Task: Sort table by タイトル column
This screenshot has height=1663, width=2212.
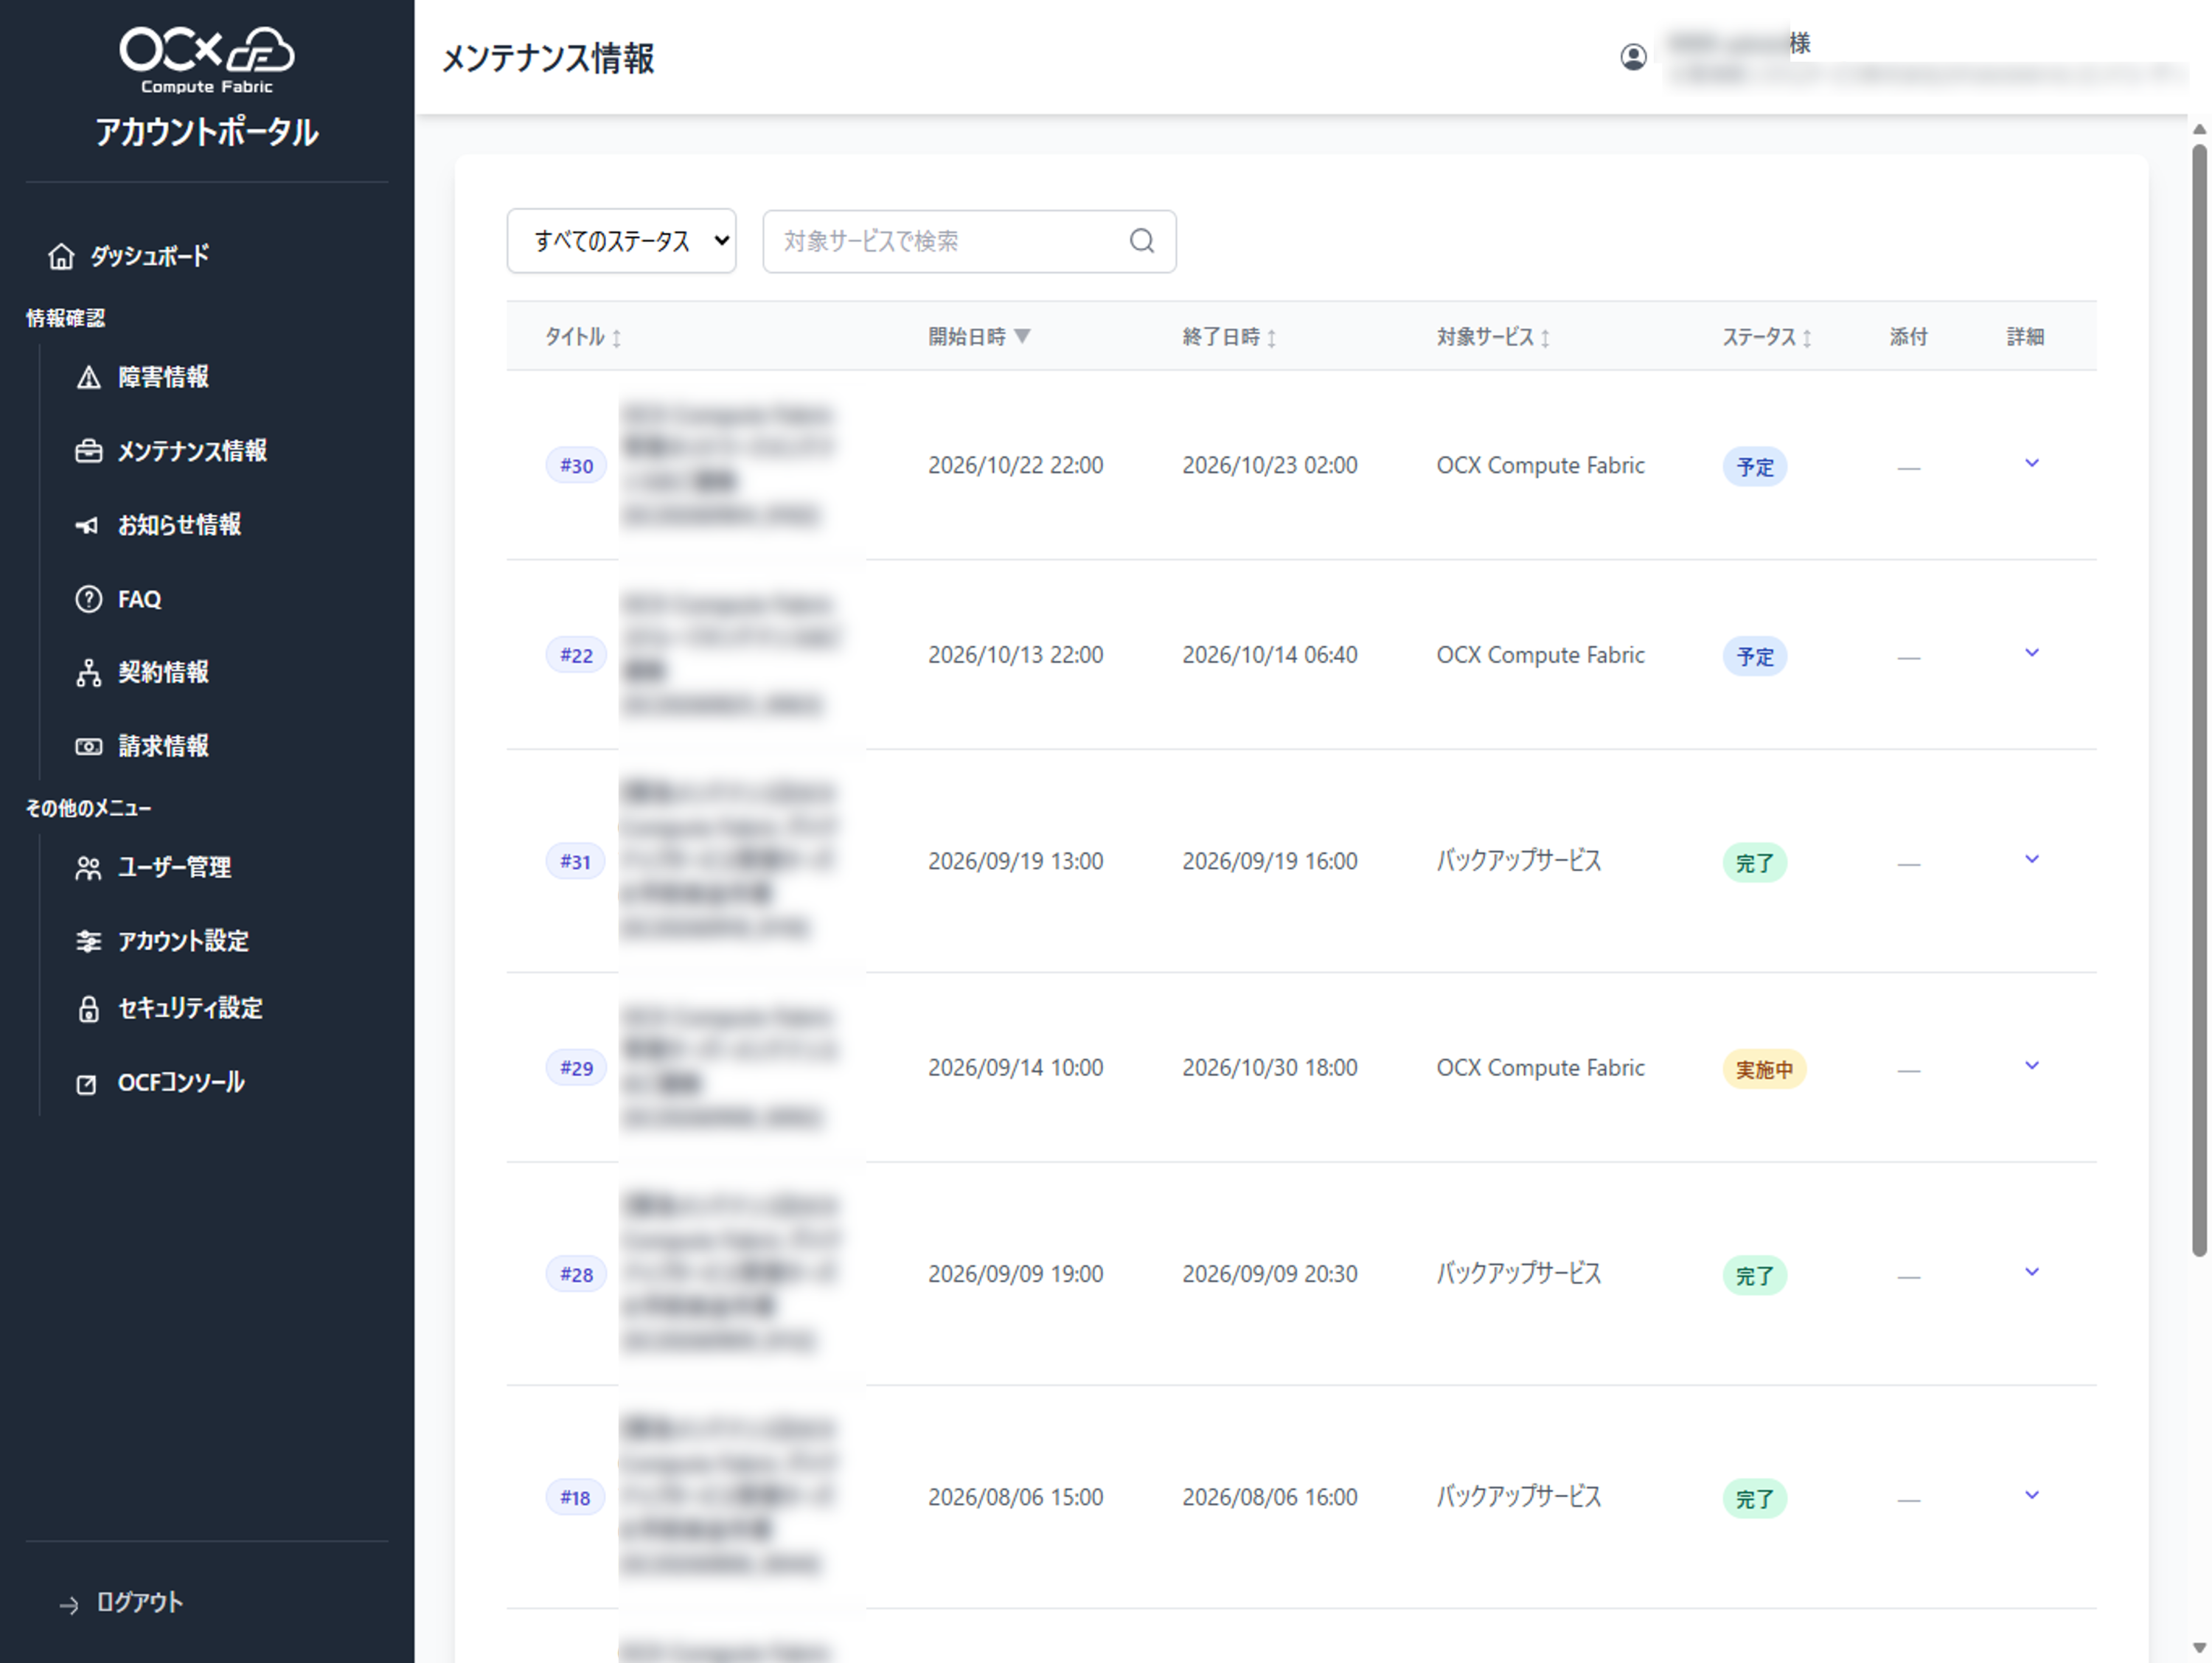Action: click(583, 337)
